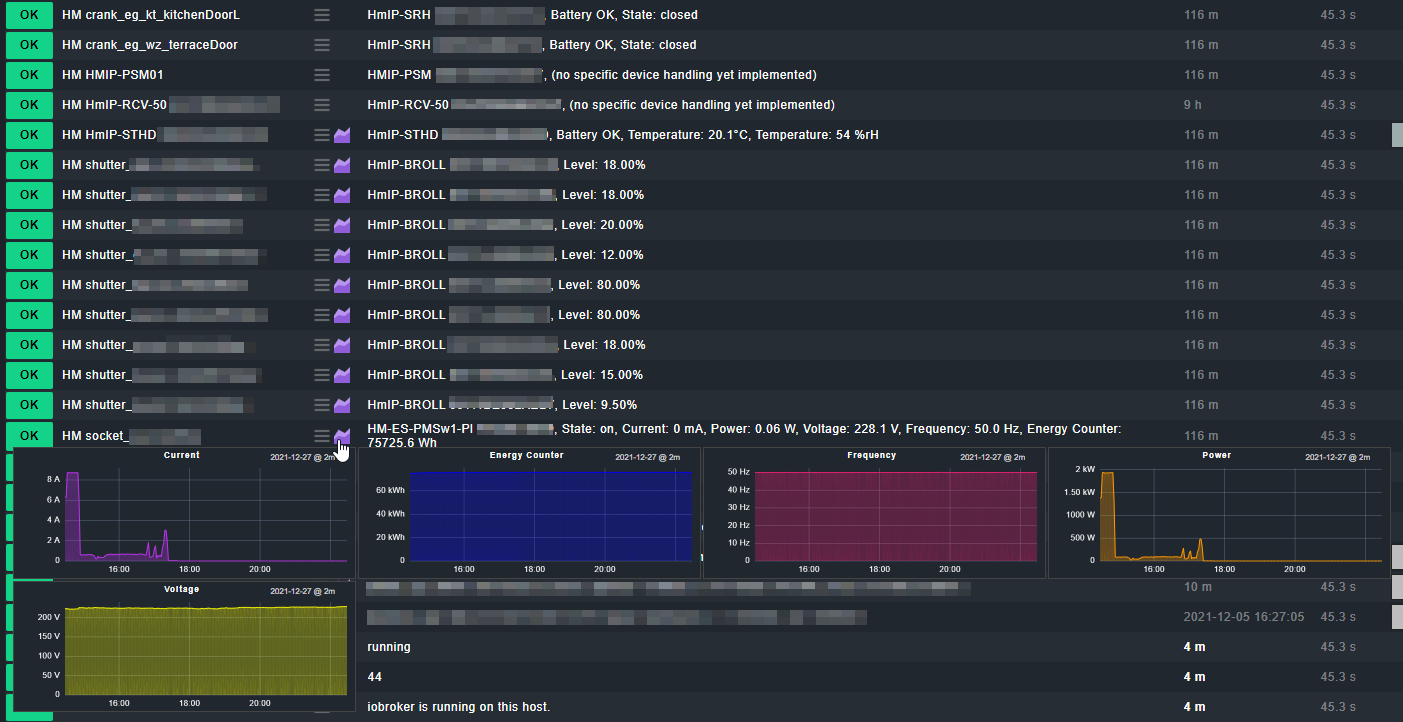This screenshot has height=722, width=1403.
Task: Select the HM-ES-PMSw1-Pl socket output text
Action: click(744, 435)
